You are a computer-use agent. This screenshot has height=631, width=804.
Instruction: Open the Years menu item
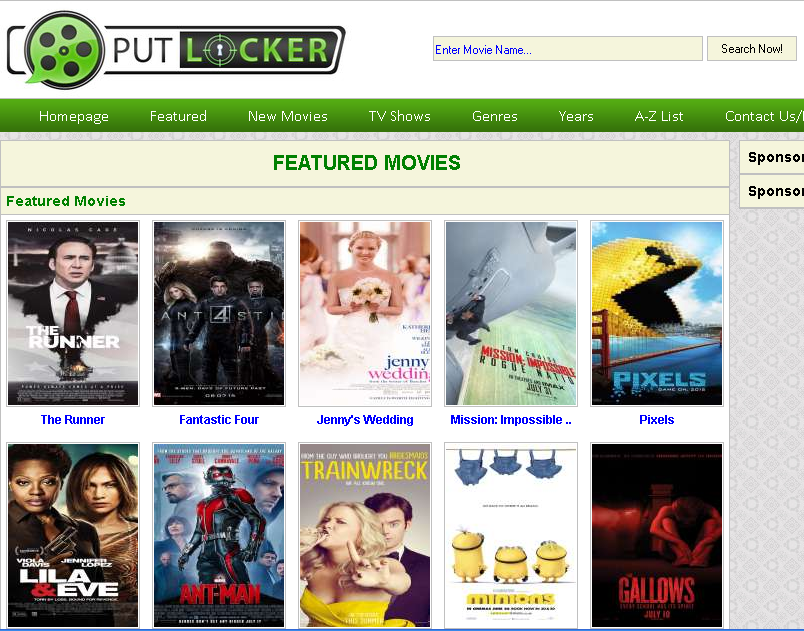(576, 116)
